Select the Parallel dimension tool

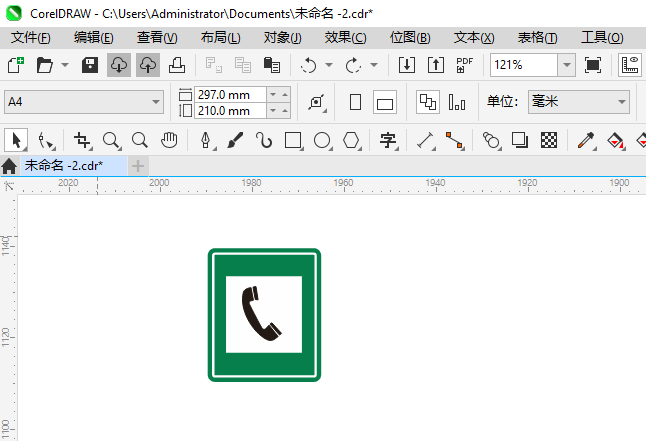[x=426, y=140]
